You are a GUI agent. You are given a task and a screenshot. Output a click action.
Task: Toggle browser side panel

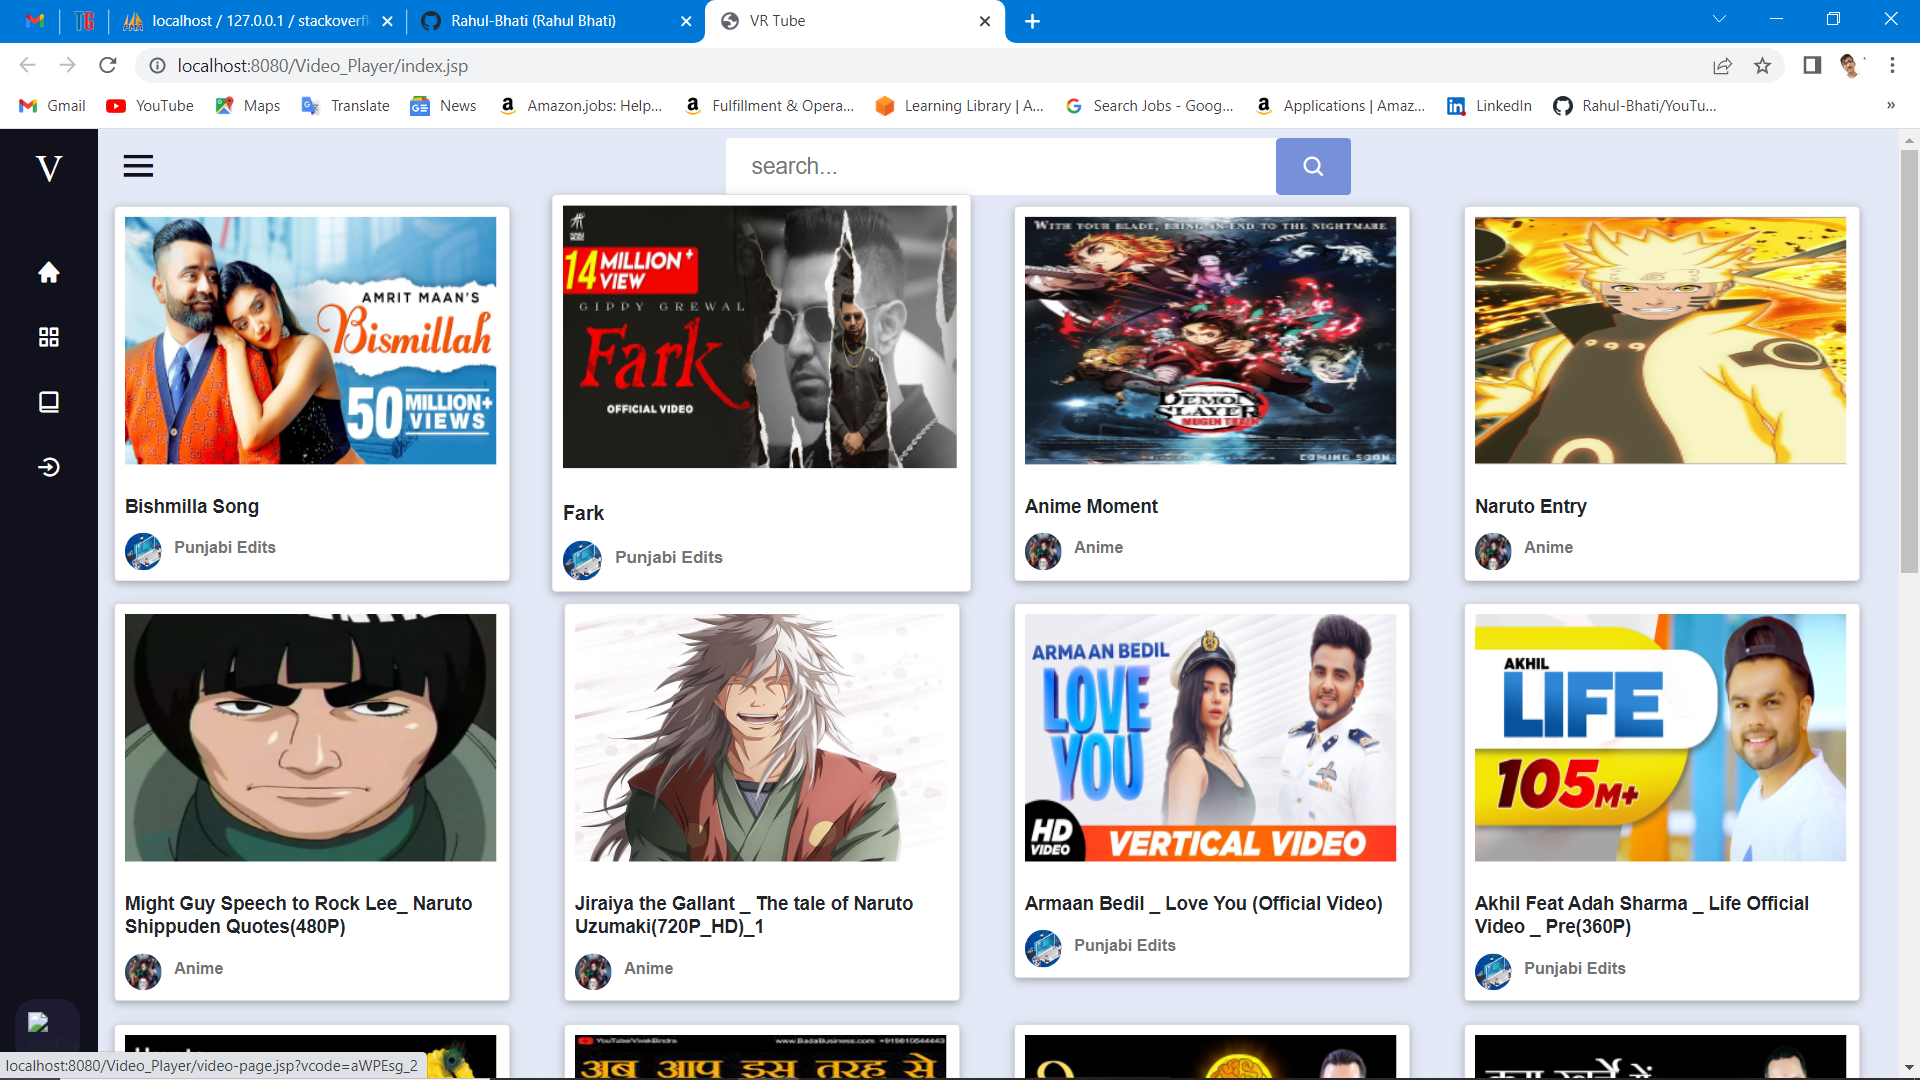(x=1811, y=66)
